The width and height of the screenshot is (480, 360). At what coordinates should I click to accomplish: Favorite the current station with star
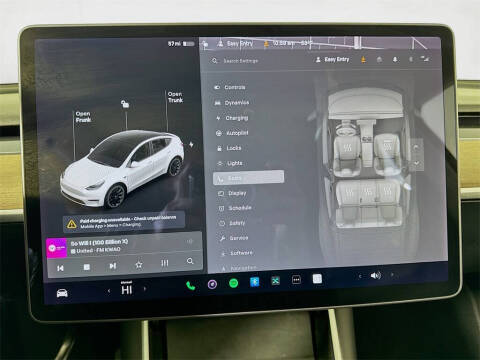click(139, 265)
